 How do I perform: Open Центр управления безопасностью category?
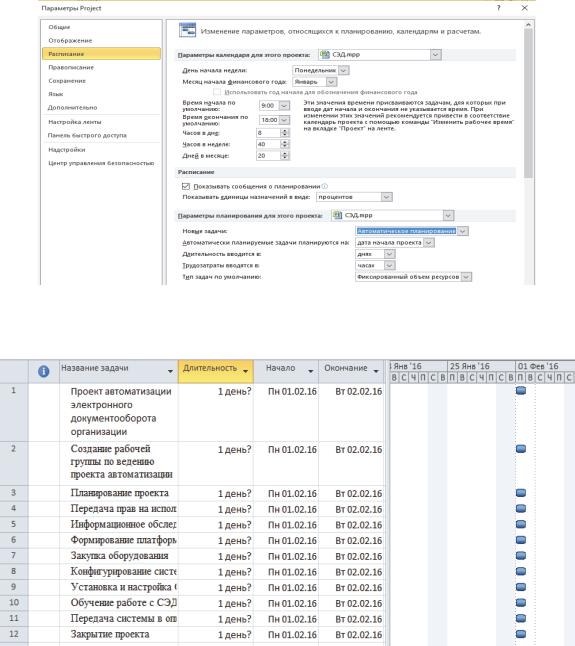point(101,163)
